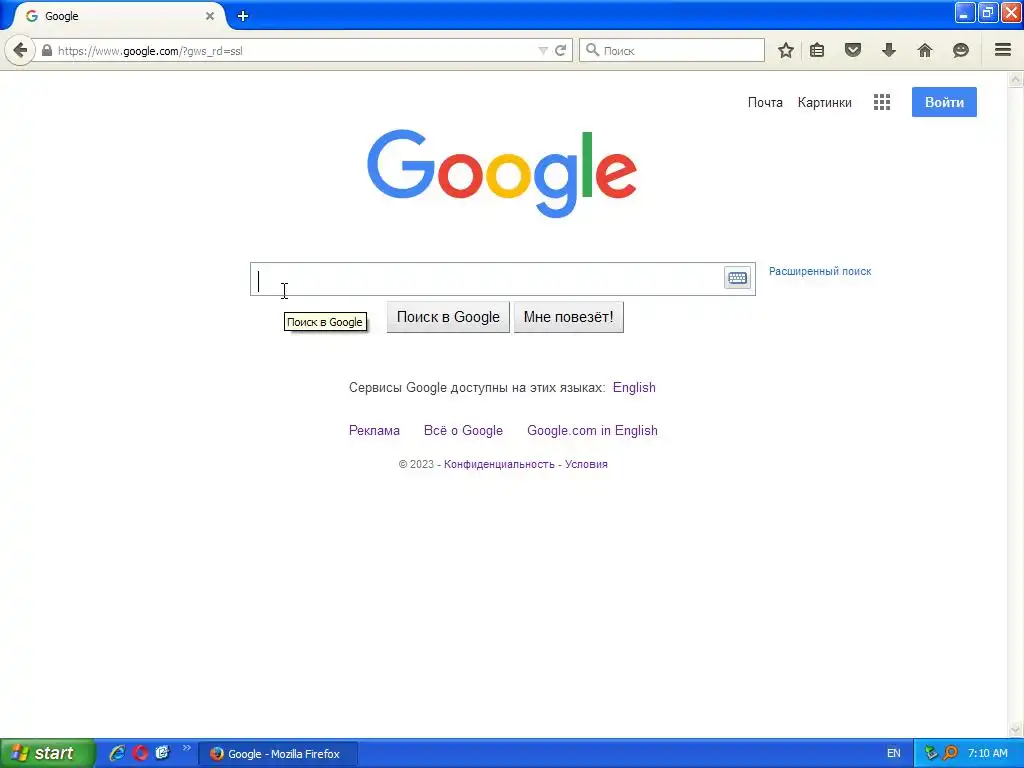Open Расширенный поиск link
The width and height of the screenshot is (1024, 768).
[820, 271]
